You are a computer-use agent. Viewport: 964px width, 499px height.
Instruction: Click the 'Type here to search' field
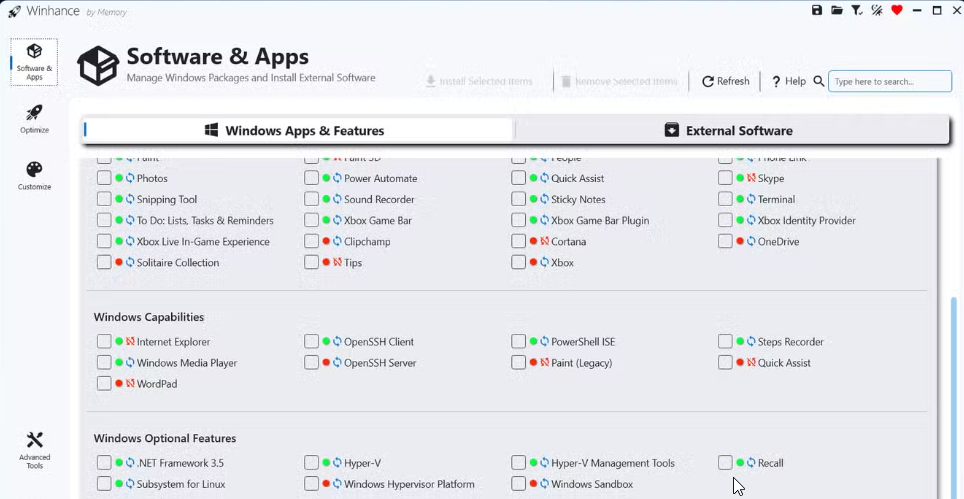click(890, 81)
